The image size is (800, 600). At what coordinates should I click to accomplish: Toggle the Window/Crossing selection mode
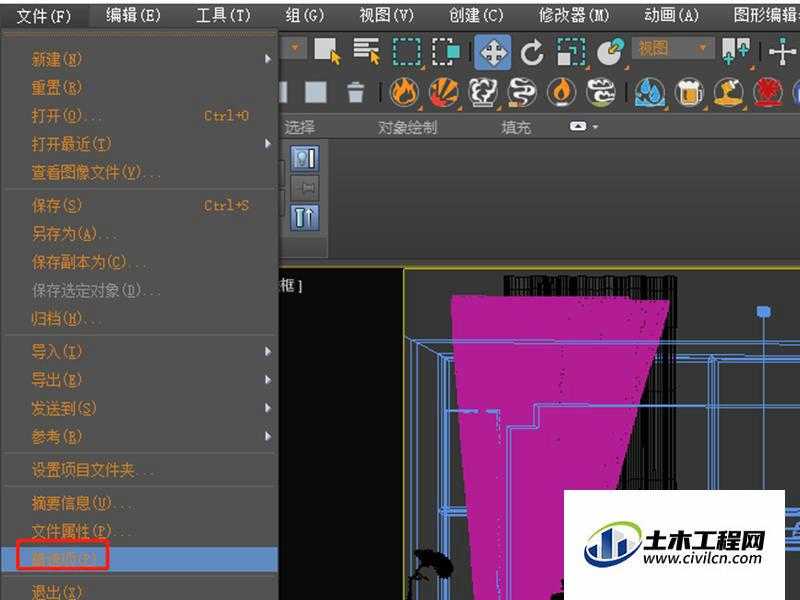click(445, 52)
